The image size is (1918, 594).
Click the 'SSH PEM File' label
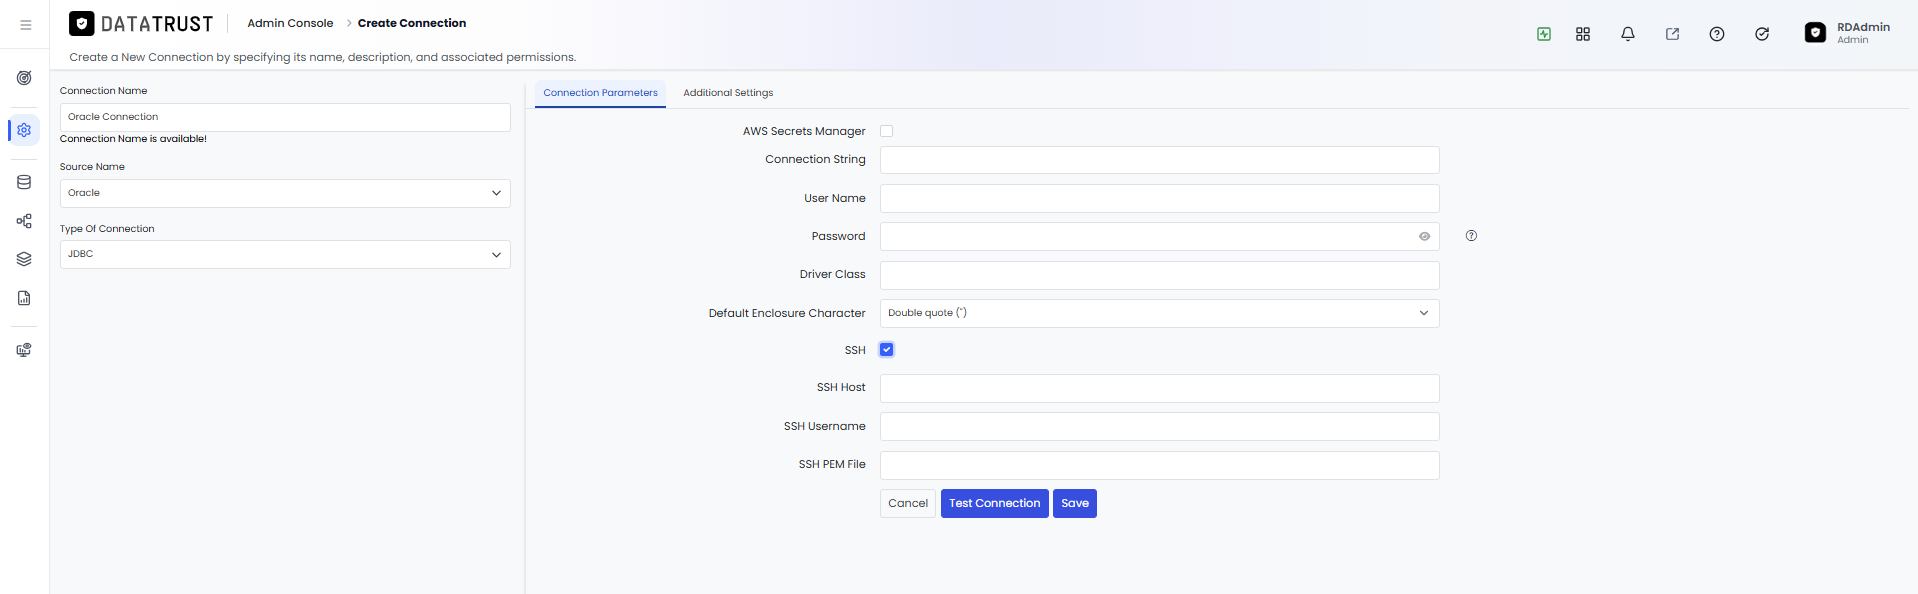[x=832, y=464]
